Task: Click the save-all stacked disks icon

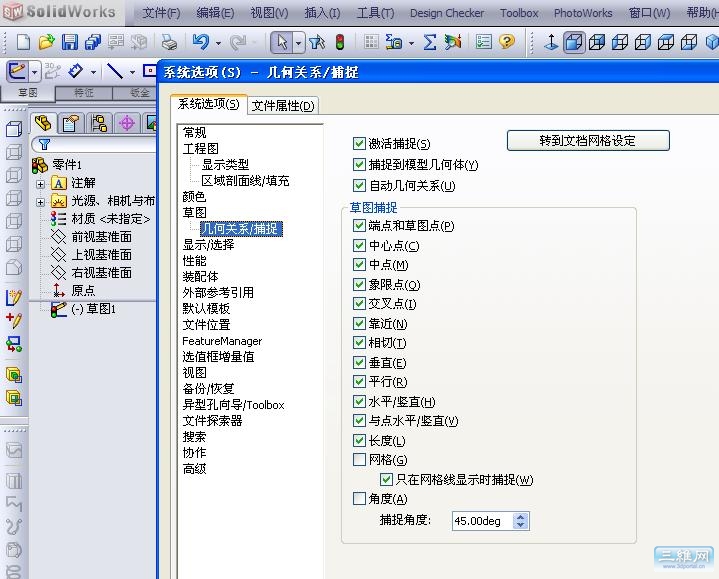Action: (x=93, y=42)
